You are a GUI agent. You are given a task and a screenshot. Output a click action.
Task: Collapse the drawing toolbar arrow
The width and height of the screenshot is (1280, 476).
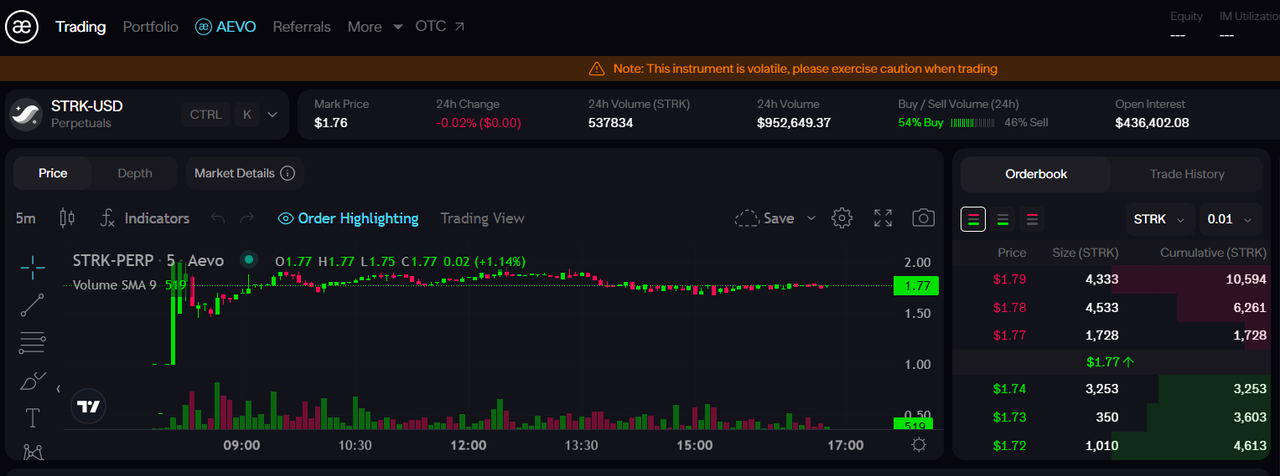58,388
